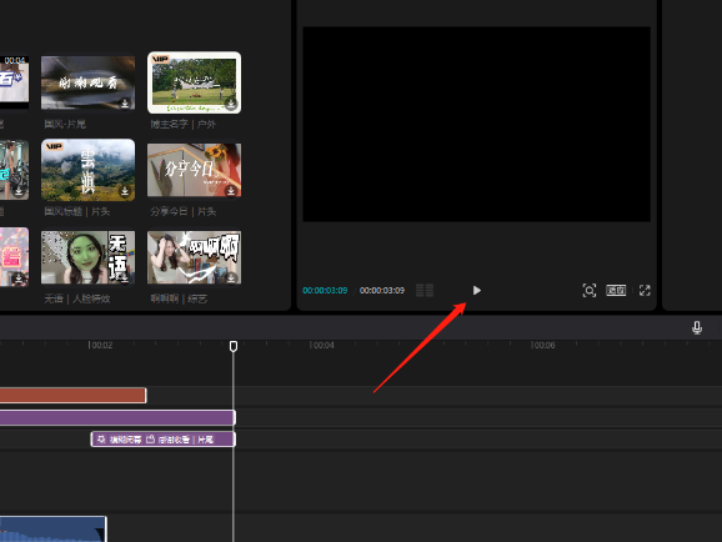Viewport: 722px width, 542px height.
Task: Open the preview zoom focus icon
Action: pyautogui.click(x=589, y=291)
